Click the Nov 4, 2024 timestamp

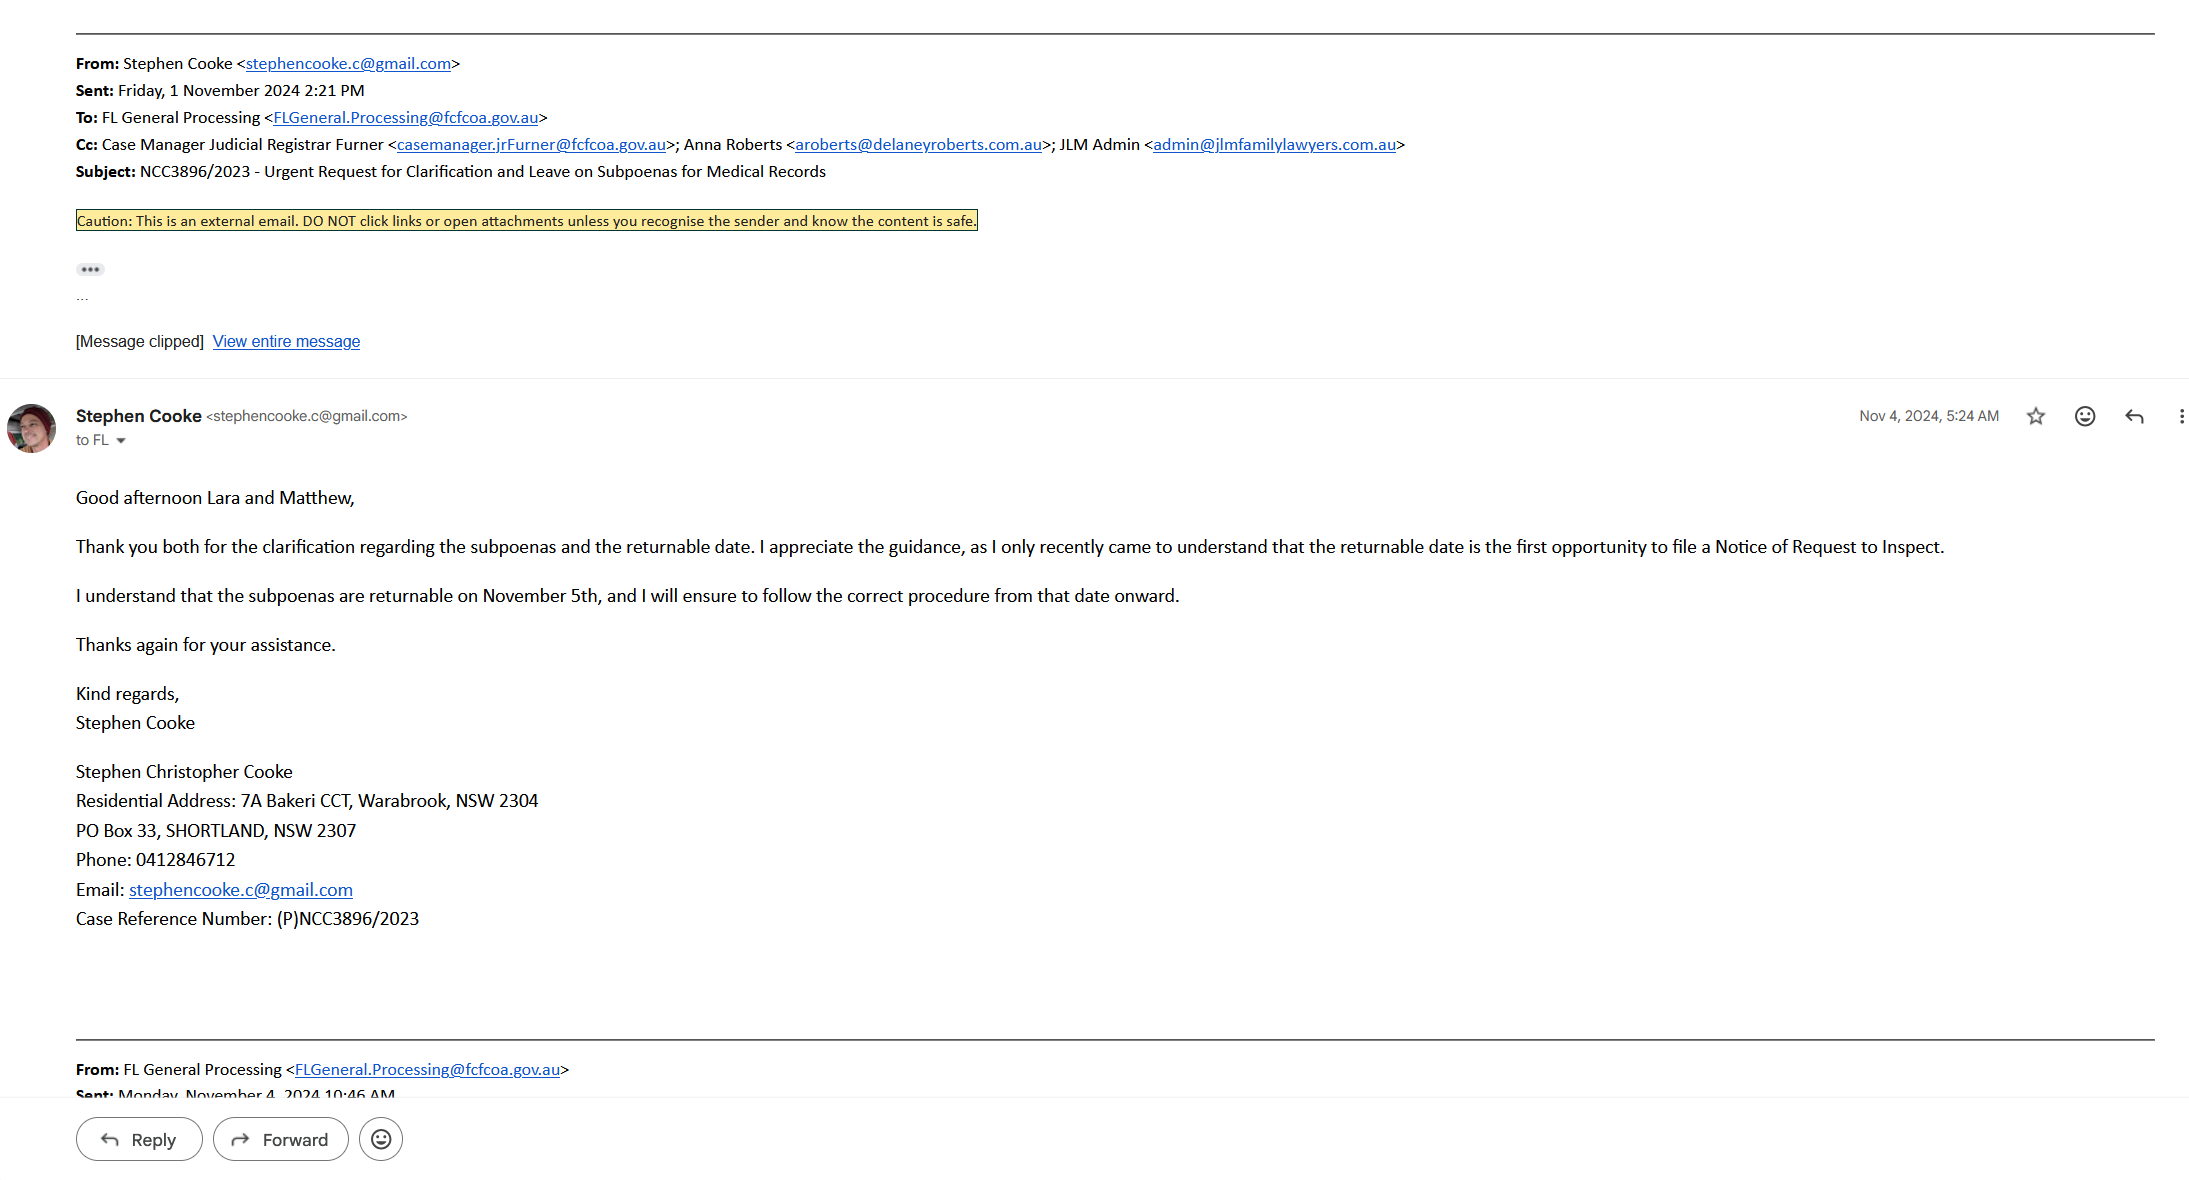point(1928,416)
